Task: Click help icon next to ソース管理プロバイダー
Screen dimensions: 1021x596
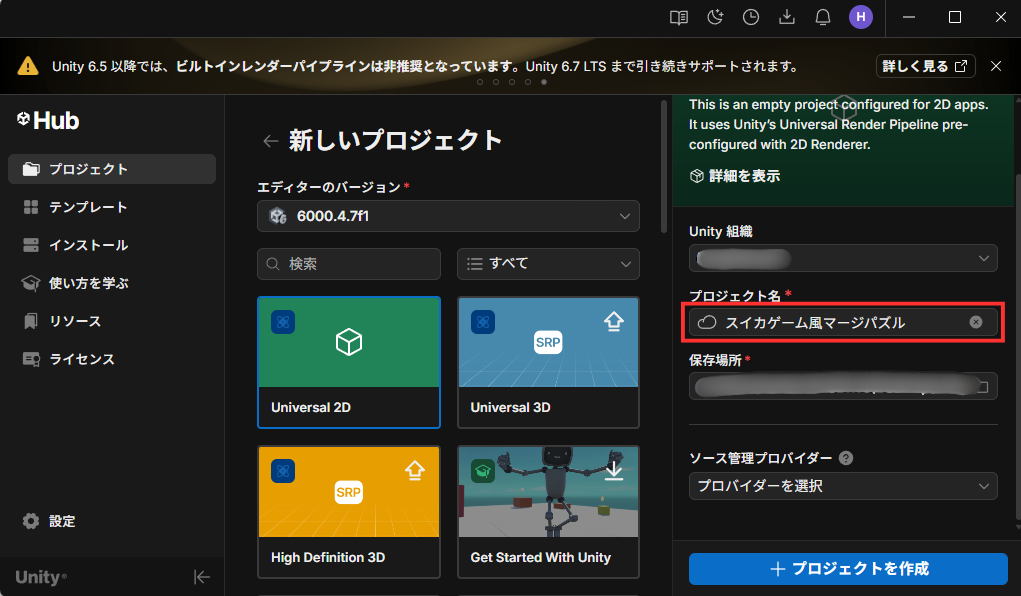Action: coord(846,458)
